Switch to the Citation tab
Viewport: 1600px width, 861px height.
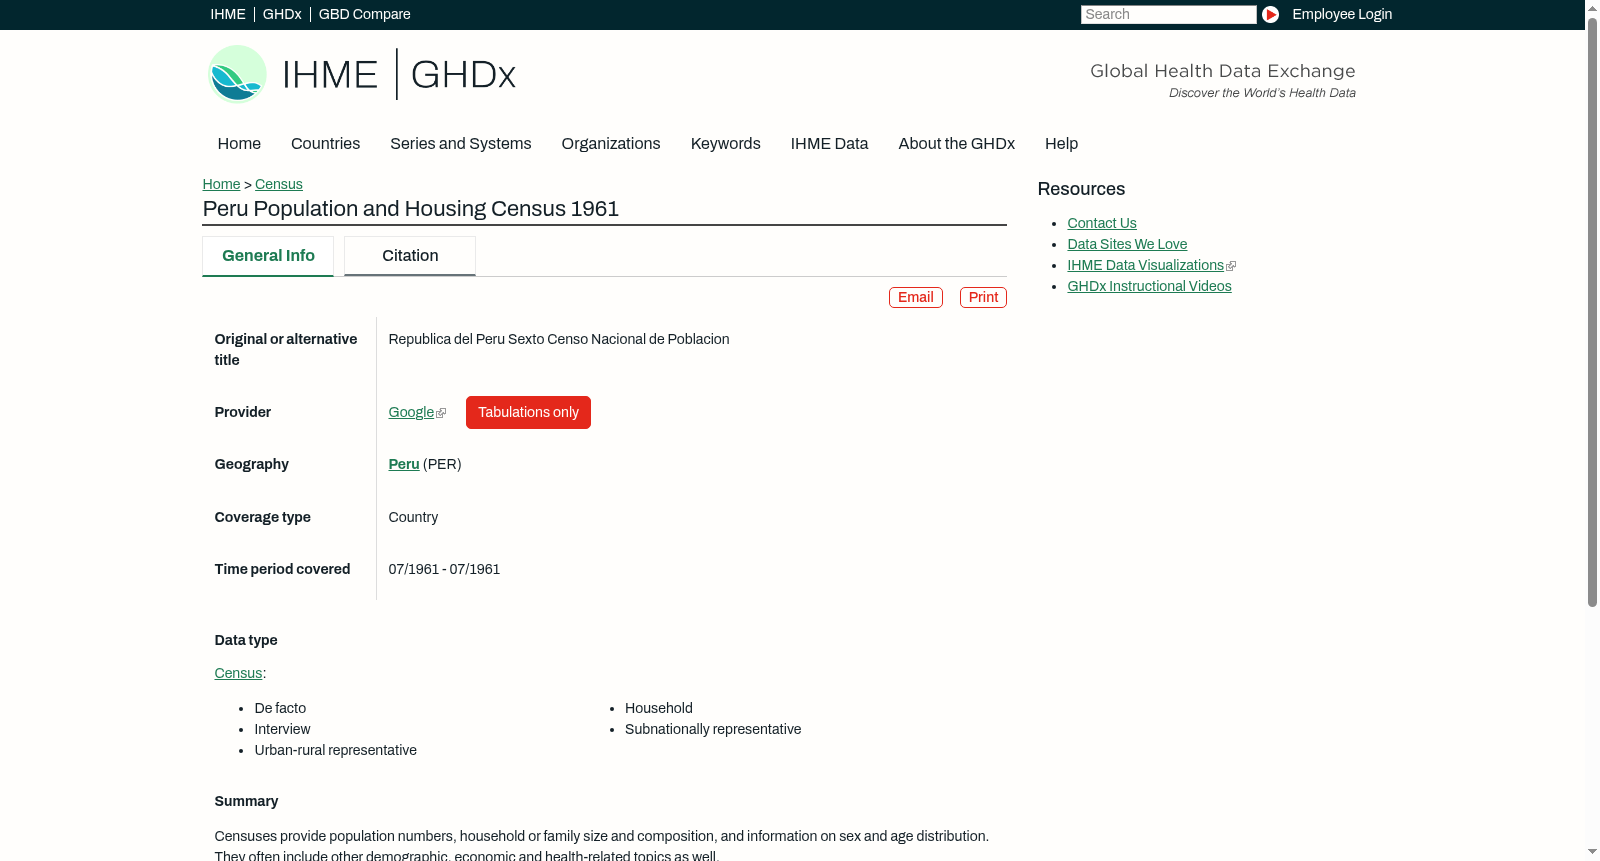pyautogui.click(x=410, y=256)
